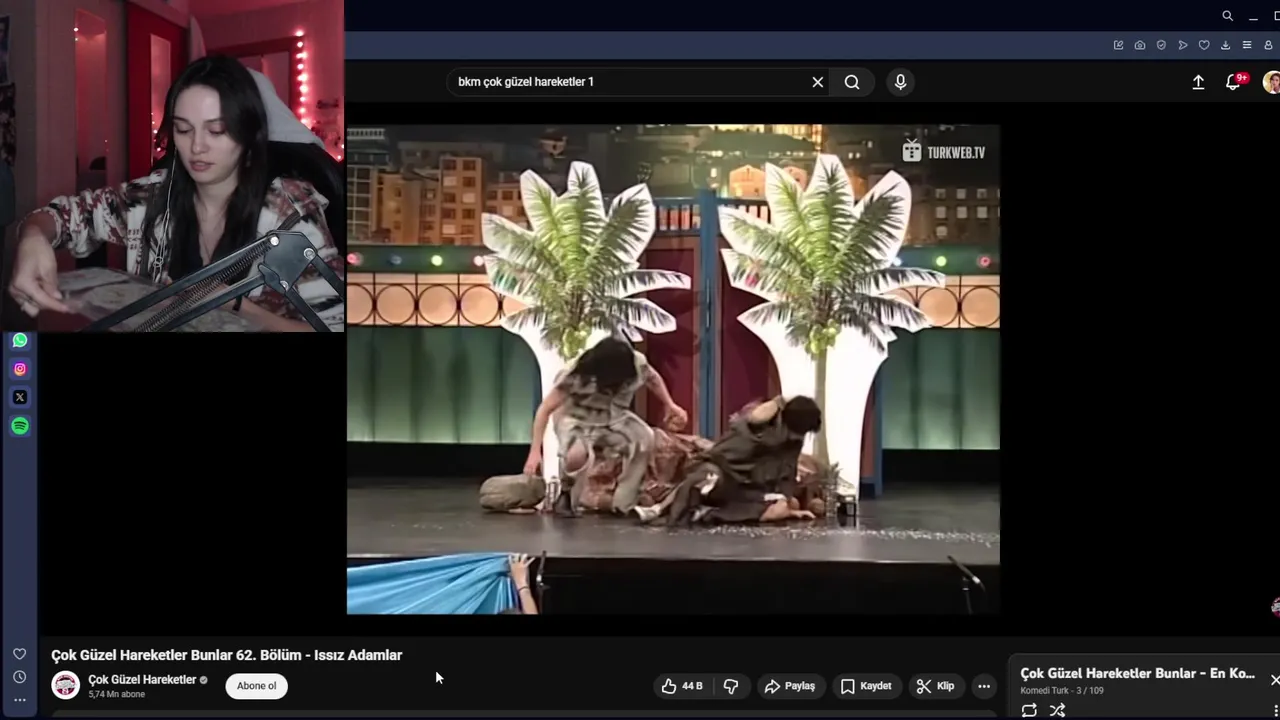The height and width of the screenshot is (720, 1280).
Task: Start voice search with the microphone
Action: (x=900, y=82)
